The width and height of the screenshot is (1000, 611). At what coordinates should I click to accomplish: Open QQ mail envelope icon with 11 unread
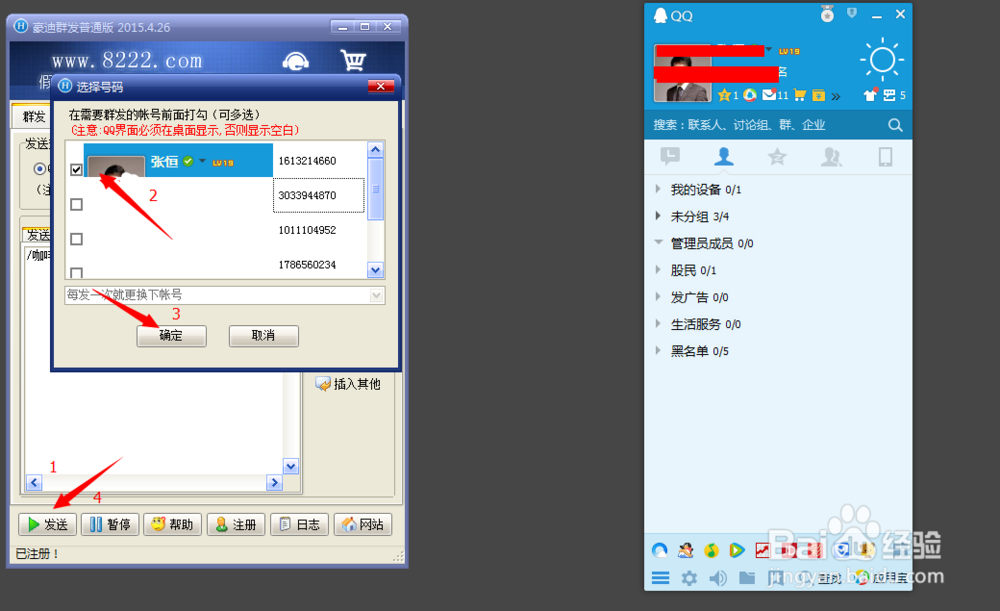pos(769,95)
